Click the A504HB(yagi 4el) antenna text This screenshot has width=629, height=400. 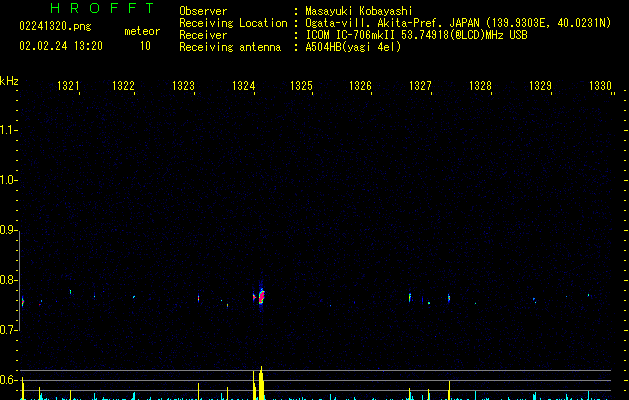(x=353, y=47)
